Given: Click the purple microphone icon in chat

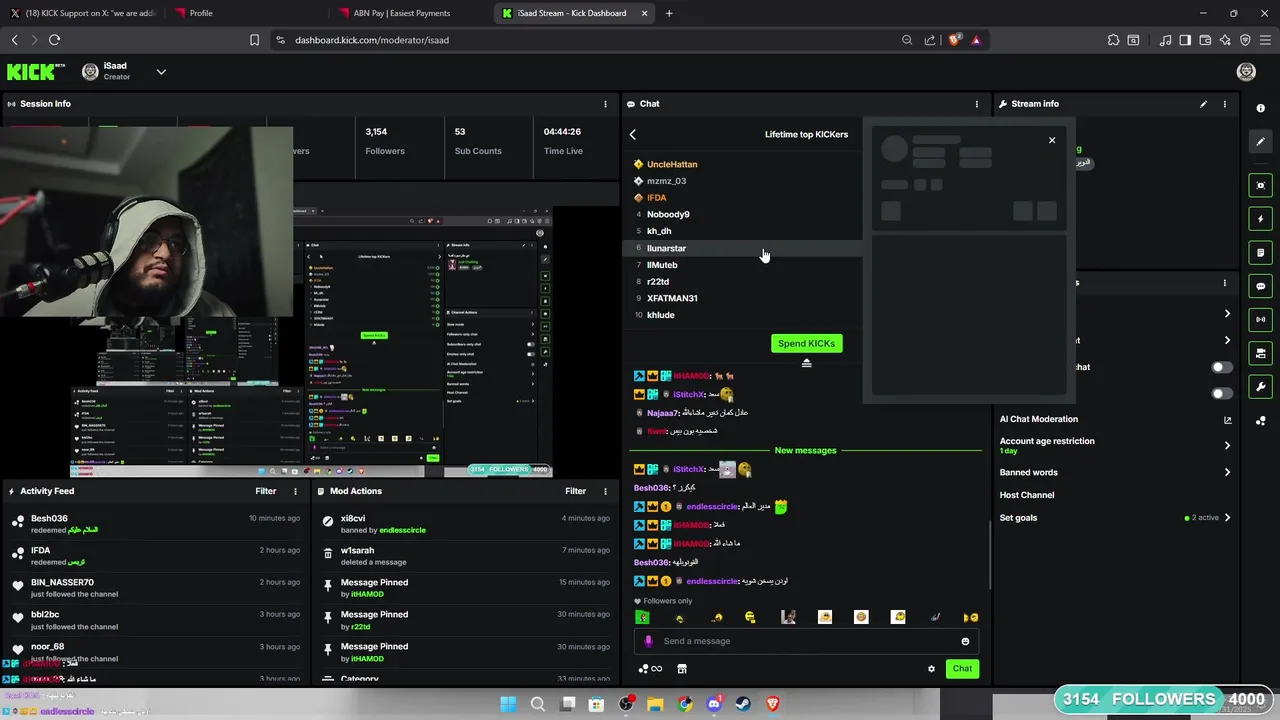Looking at the screenshot, I should pos(648,641).
